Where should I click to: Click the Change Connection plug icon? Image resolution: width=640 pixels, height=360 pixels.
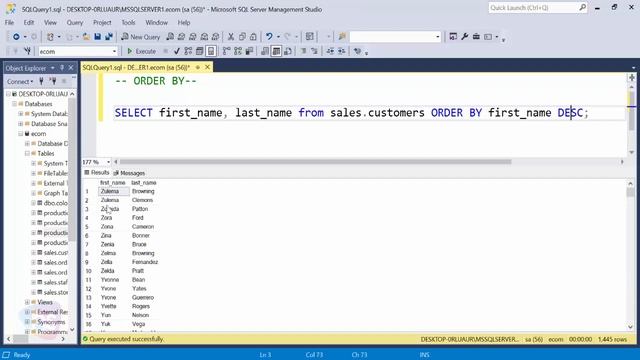tap(27, 51)
